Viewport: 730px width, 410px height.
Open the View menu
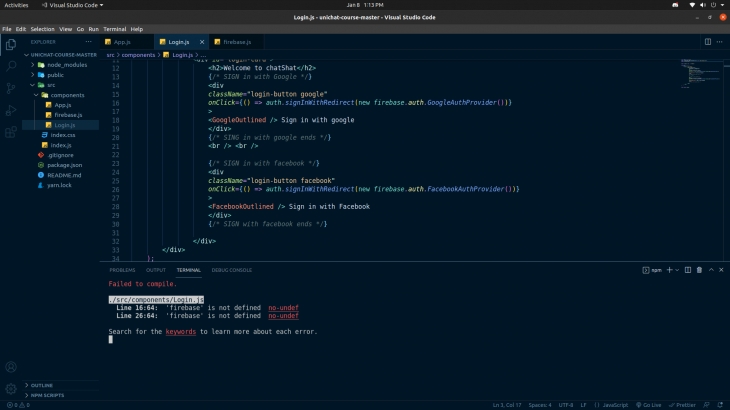[65, 29]
